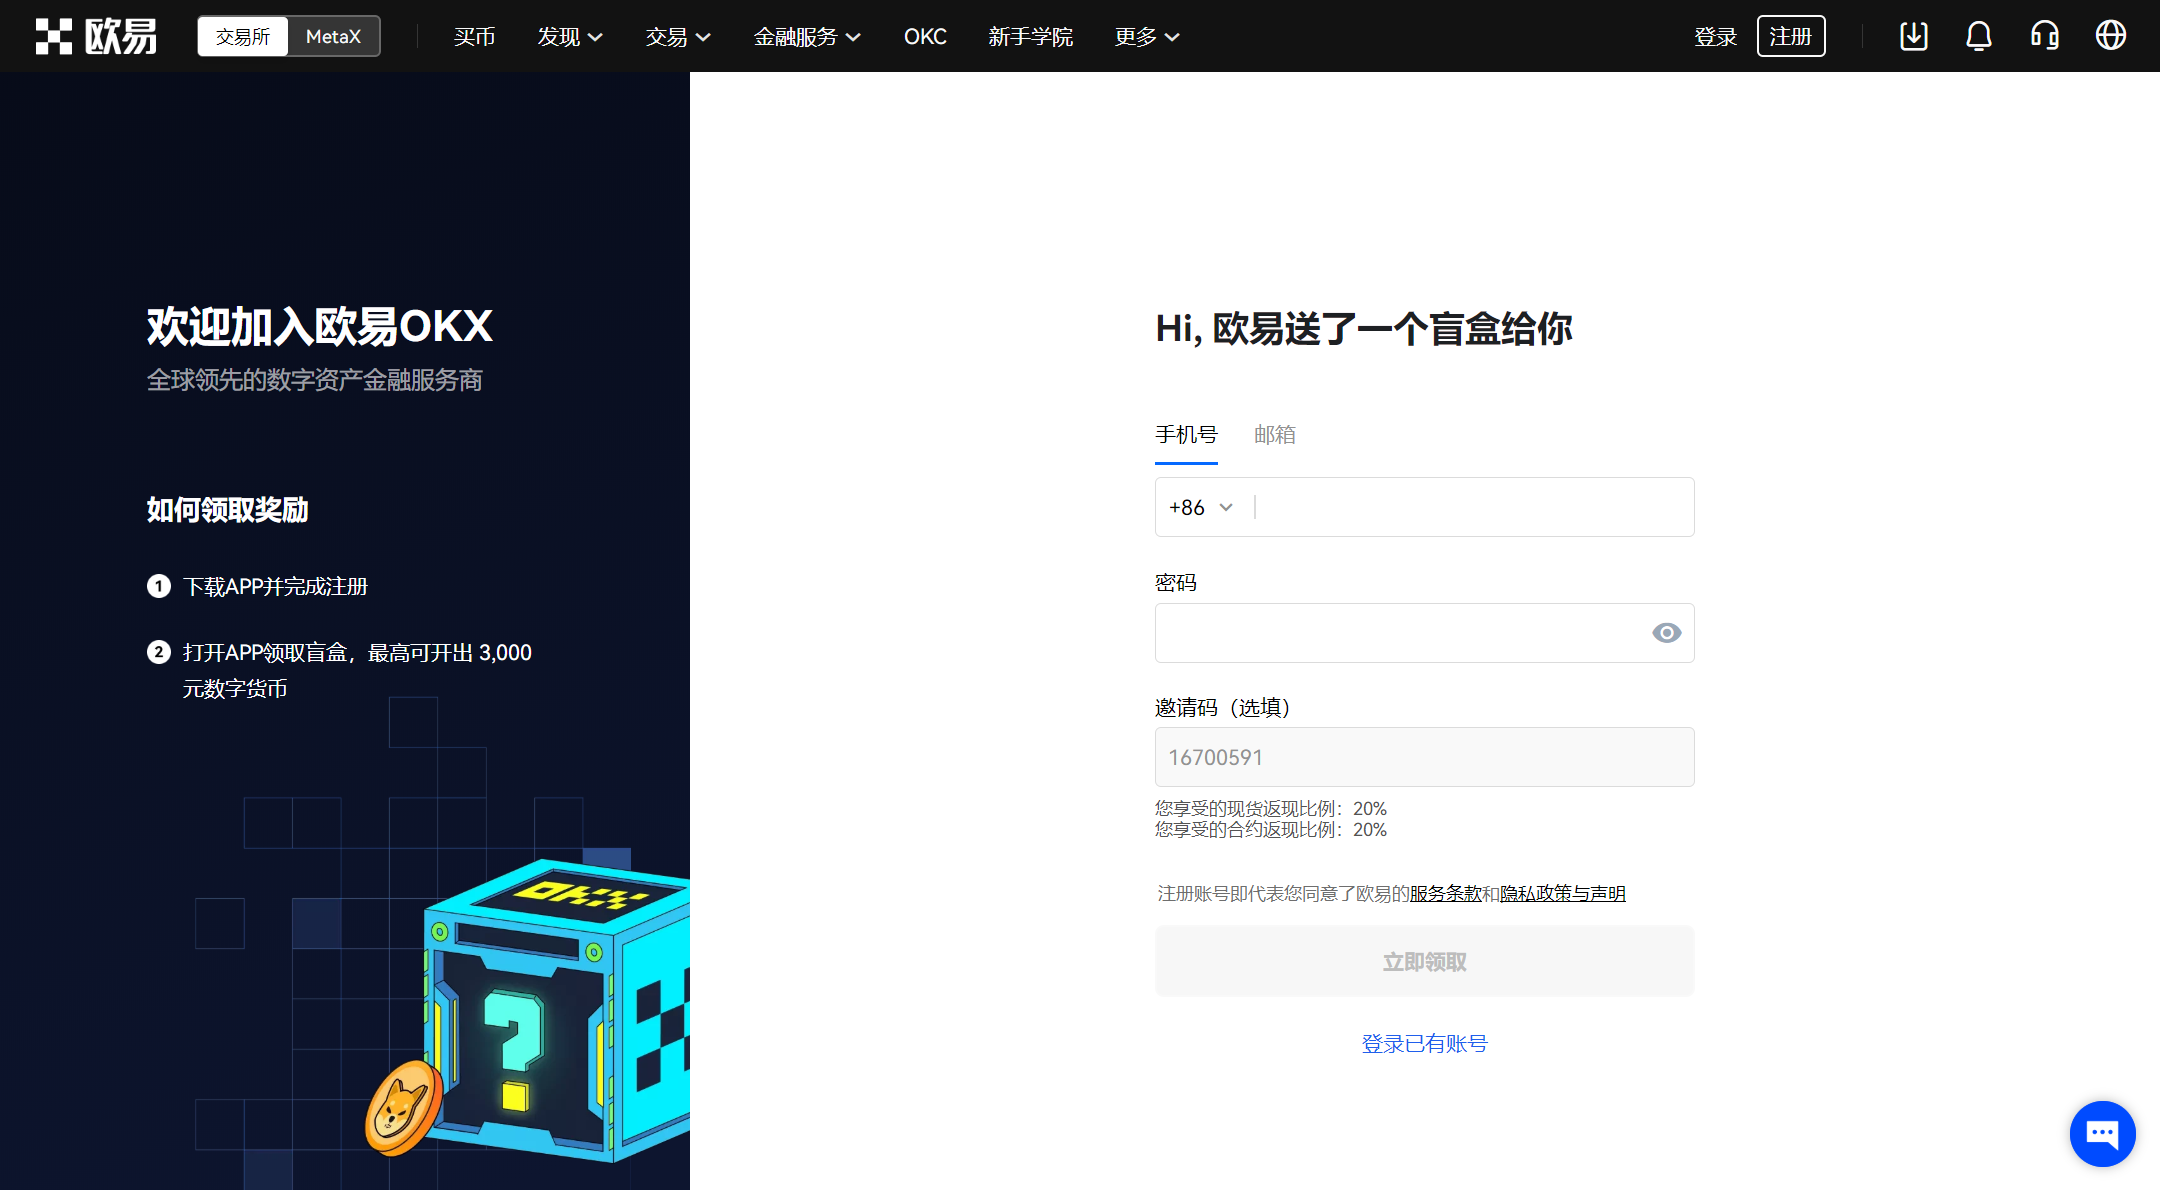
Task: Switch to the MetaX mode
Action: coord(333,36)
